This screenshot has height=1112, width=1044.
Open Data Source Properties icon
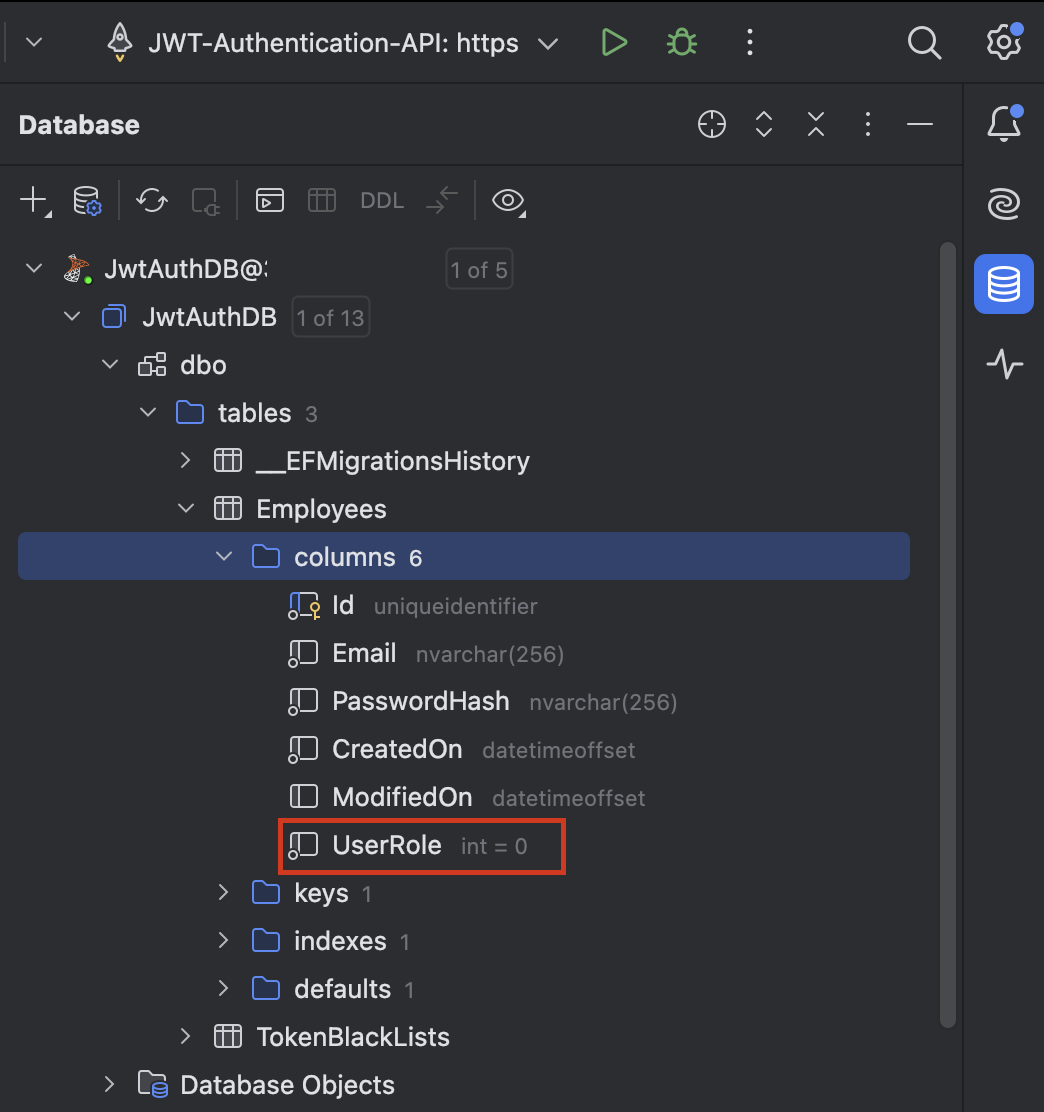click(88, 200)
